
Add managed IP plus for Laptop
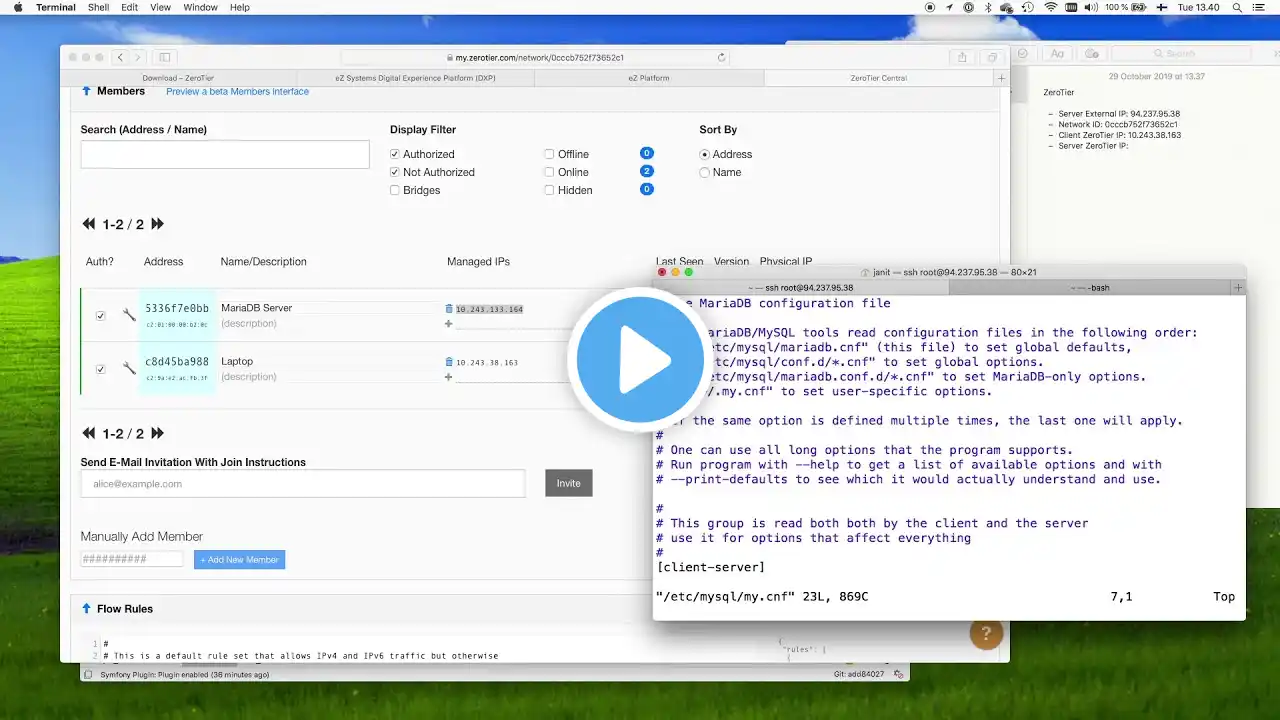coord(449,377)
